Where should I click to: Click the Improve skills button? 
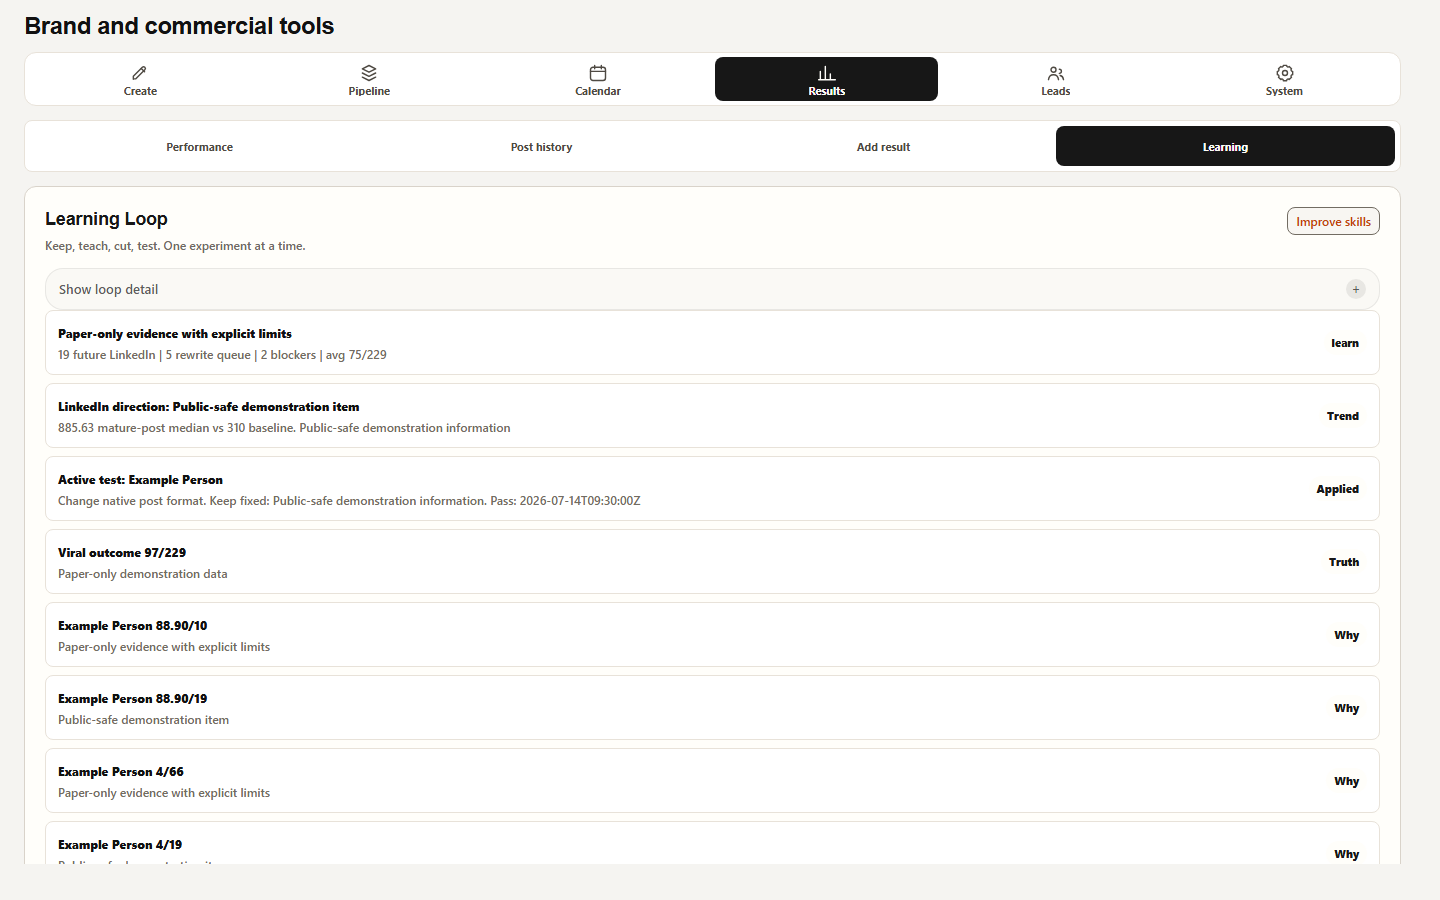pyautogui.click(x=1333, y=221)
